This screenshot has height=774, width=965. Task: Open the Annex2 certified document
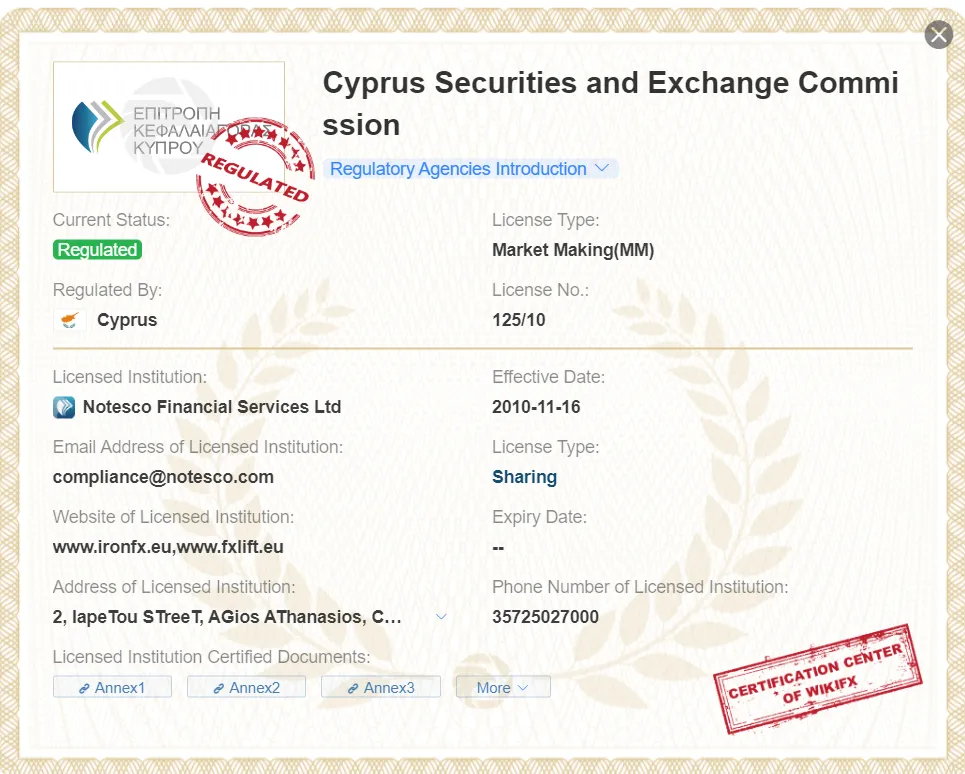click(x=246, y=687)
